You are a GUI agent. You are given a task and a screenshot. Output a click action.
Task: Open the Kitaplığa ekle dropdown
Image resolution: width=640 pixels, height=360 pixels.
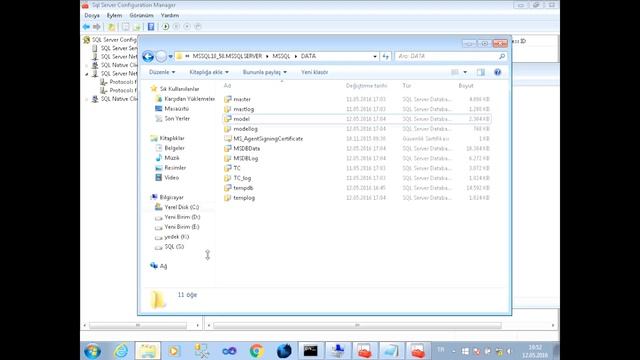pyautogui.click(x=209, y=72)
